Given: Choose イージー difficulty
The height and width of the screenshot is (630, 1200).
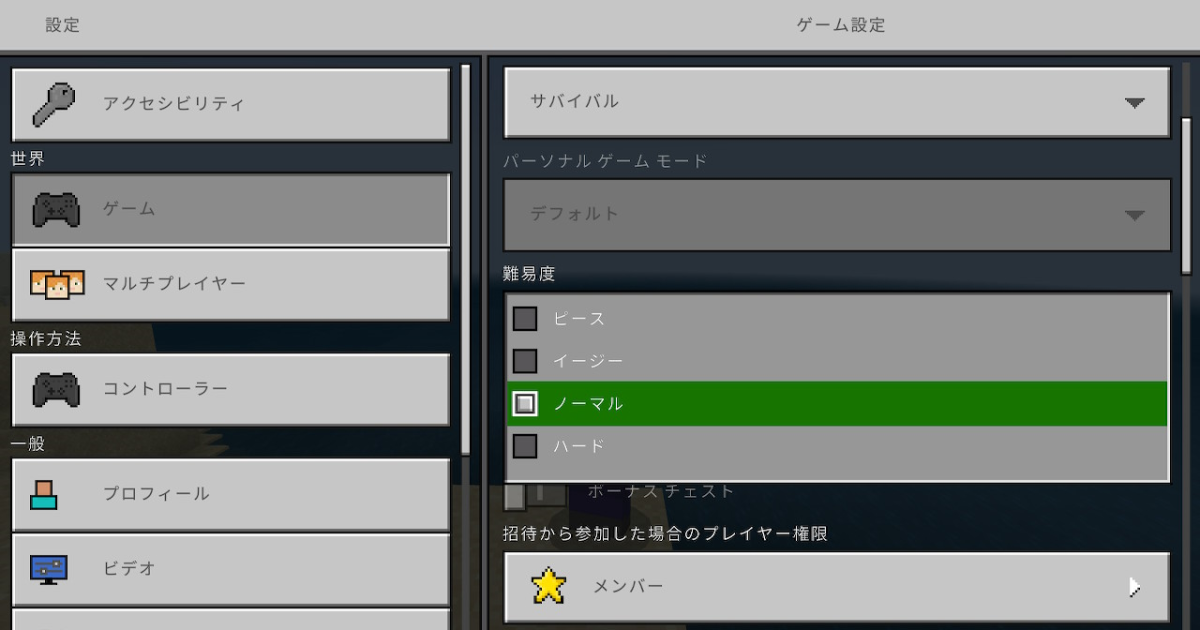Looking at the screenshot, I should click(836, 360).
